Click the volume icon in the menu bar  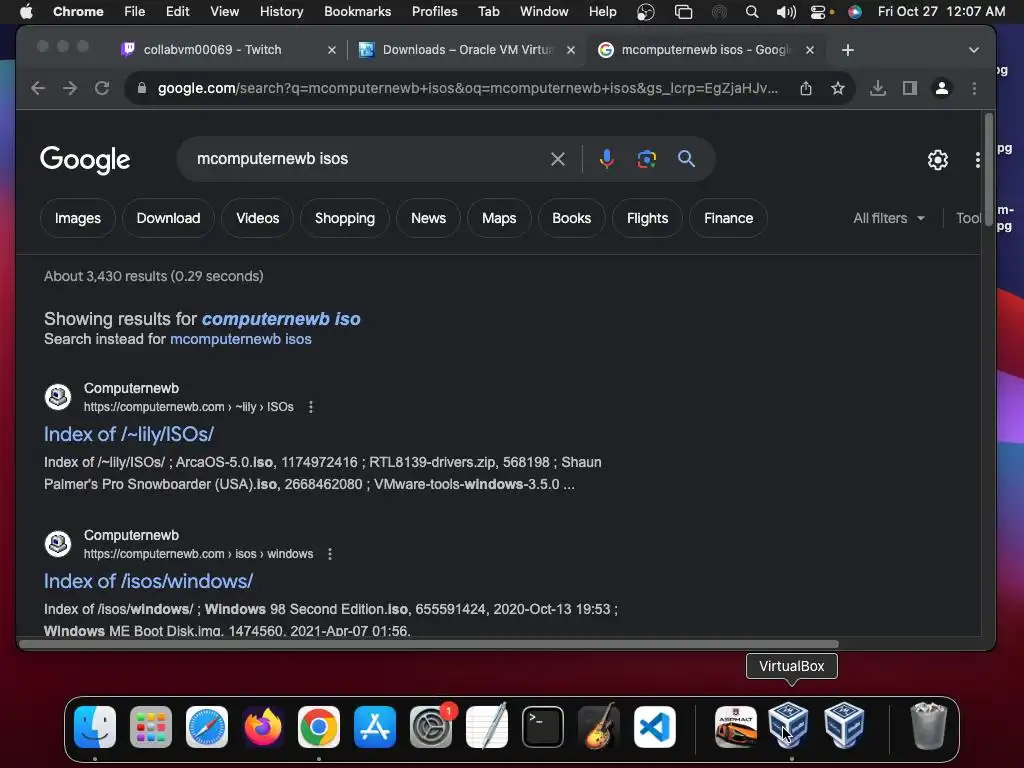click(x=786, y=12)
